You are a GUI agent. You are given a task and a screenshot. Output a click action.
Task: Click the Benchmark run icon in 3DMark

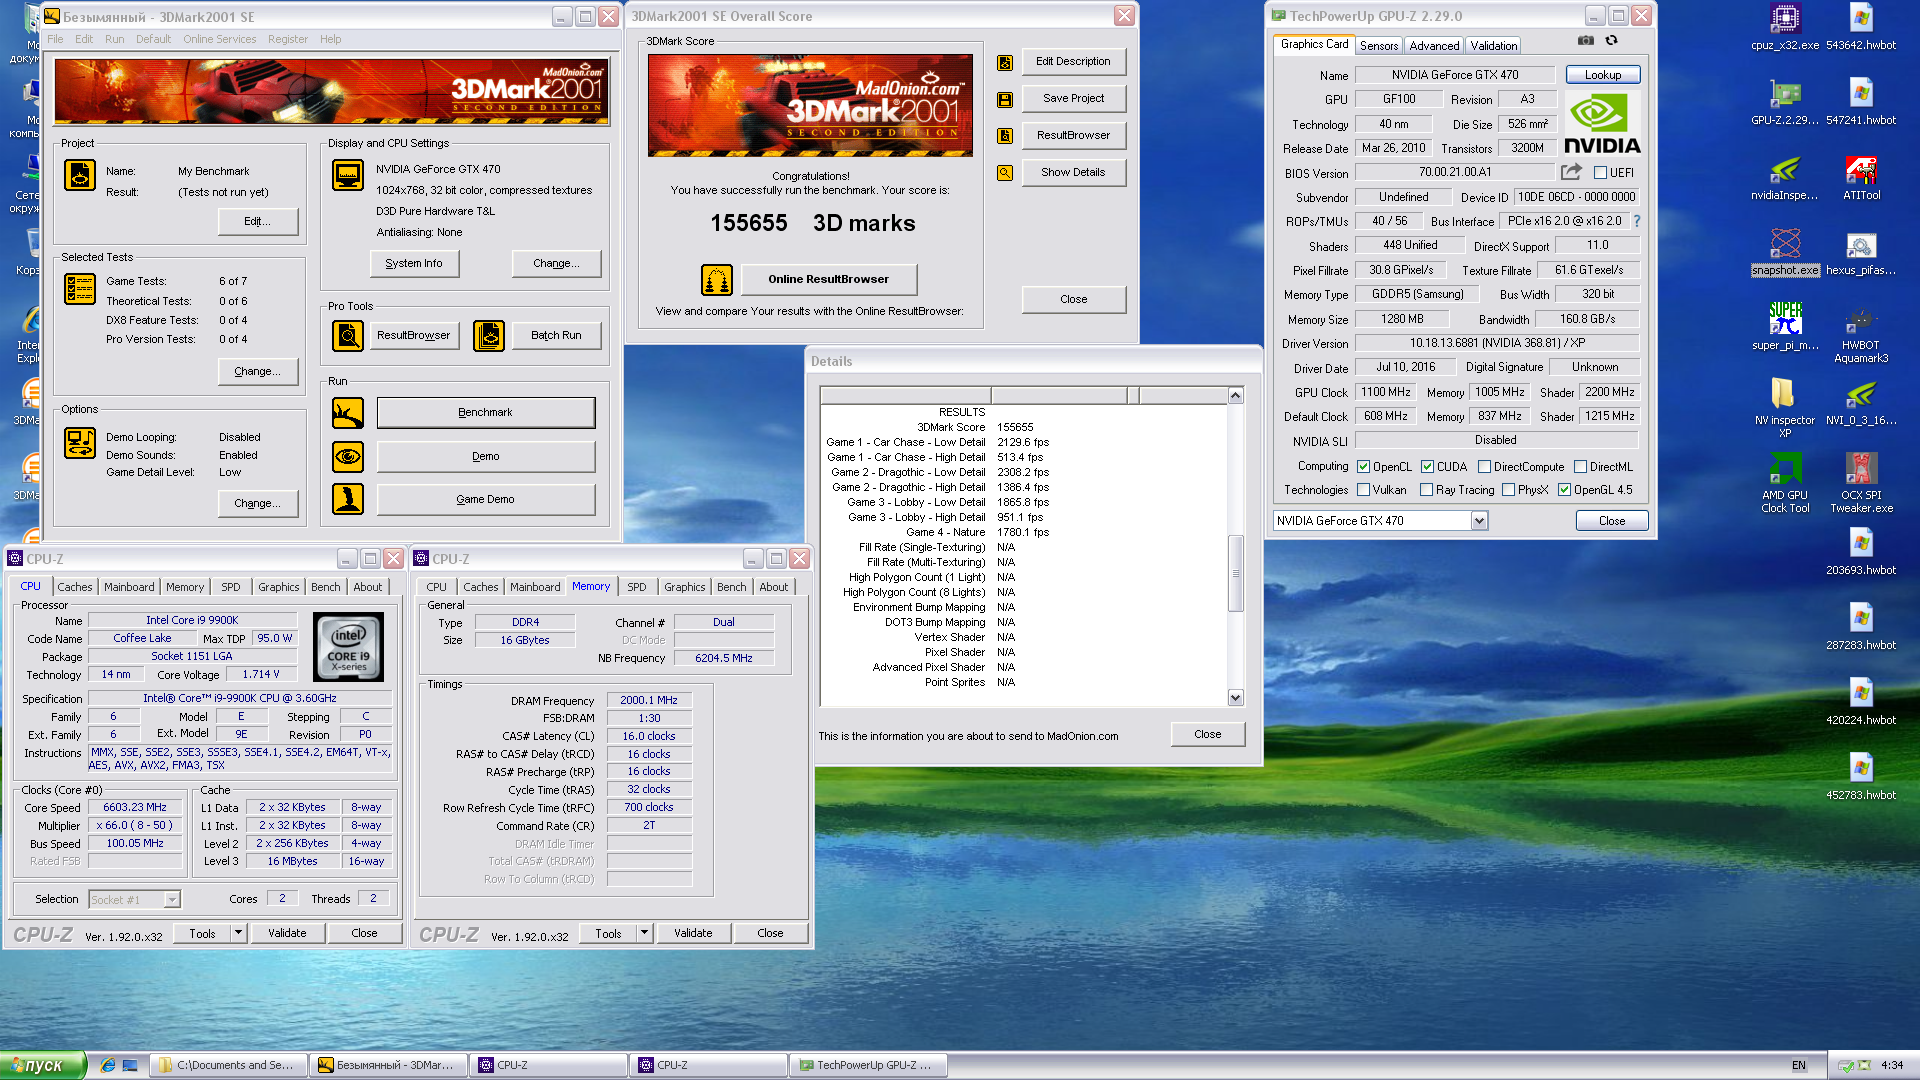[348, 413]
